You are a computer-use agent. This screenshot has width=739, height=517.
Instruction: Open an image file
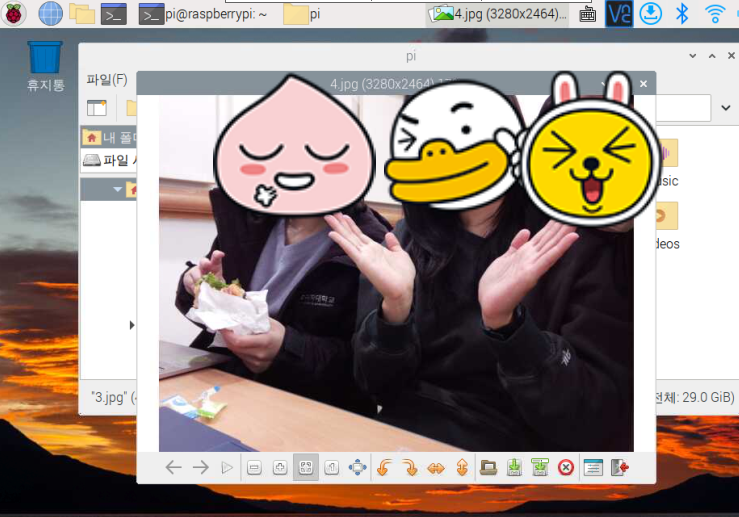click(488, 468)
